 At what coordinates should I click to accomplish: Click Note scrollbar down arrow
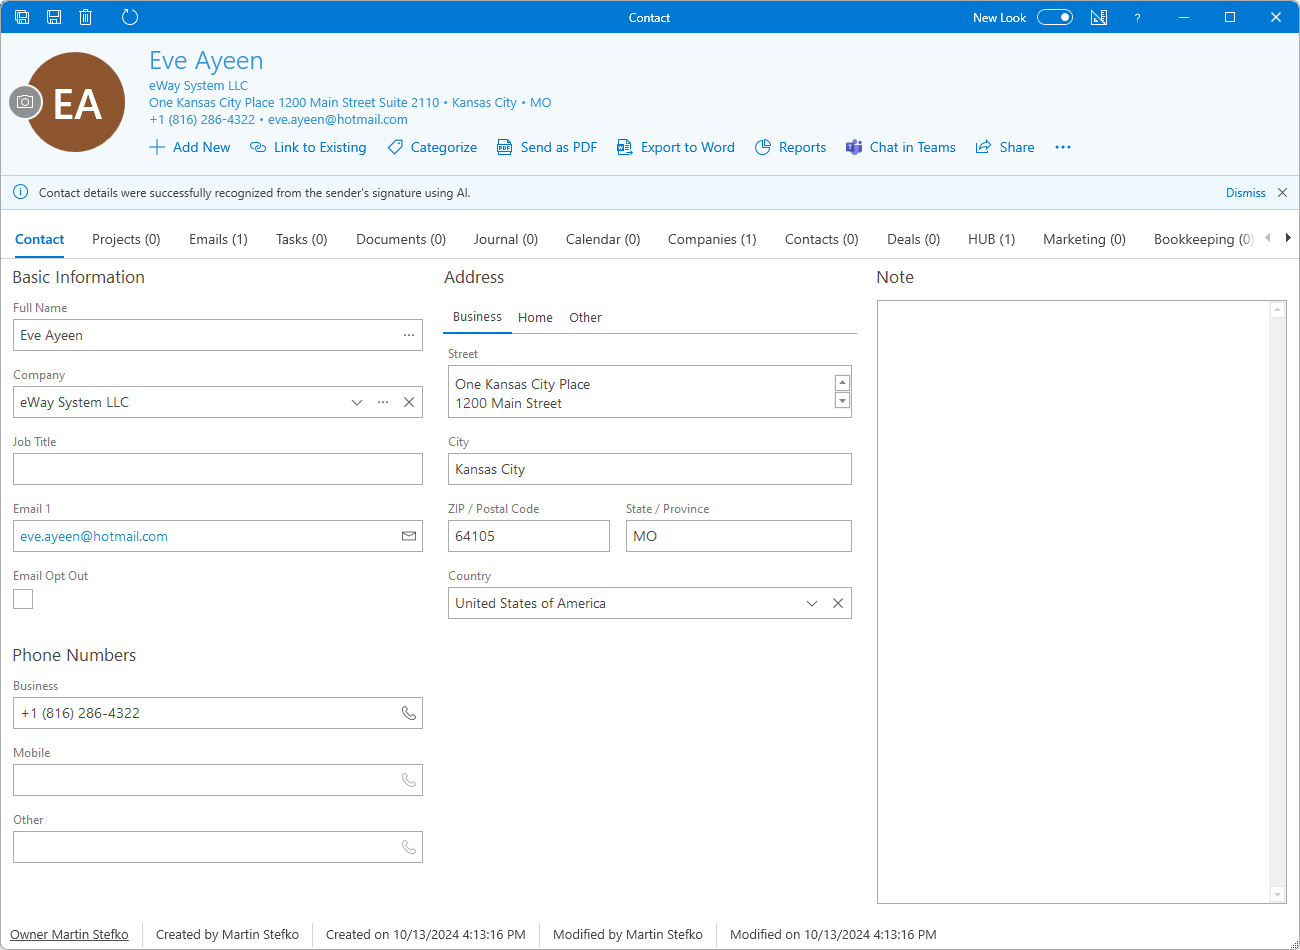tap(1277, 894)
